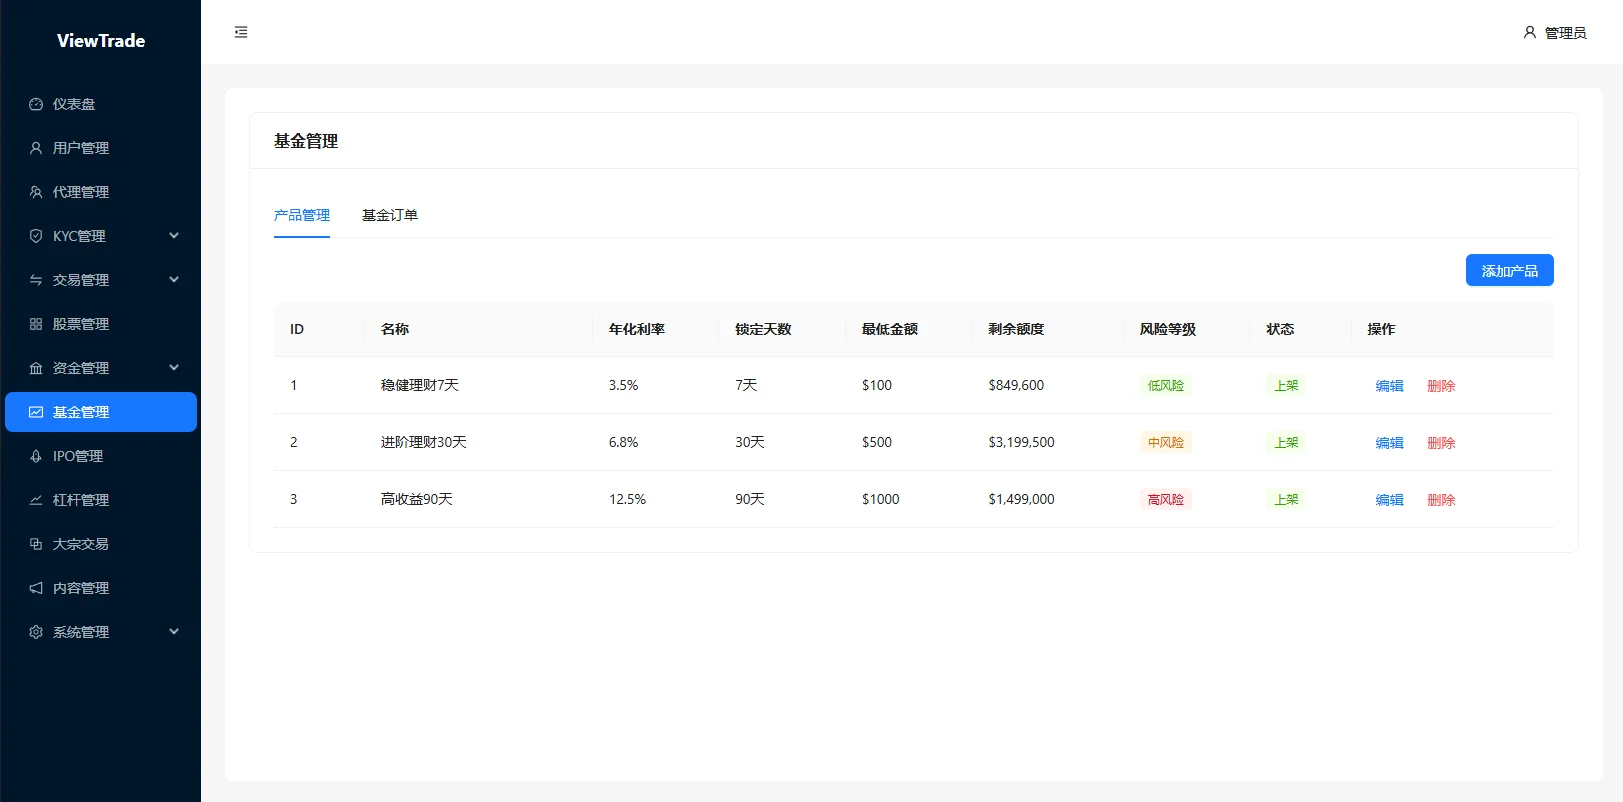Open 杠杆管理 in the sidebar menu

tap(101, 500)
